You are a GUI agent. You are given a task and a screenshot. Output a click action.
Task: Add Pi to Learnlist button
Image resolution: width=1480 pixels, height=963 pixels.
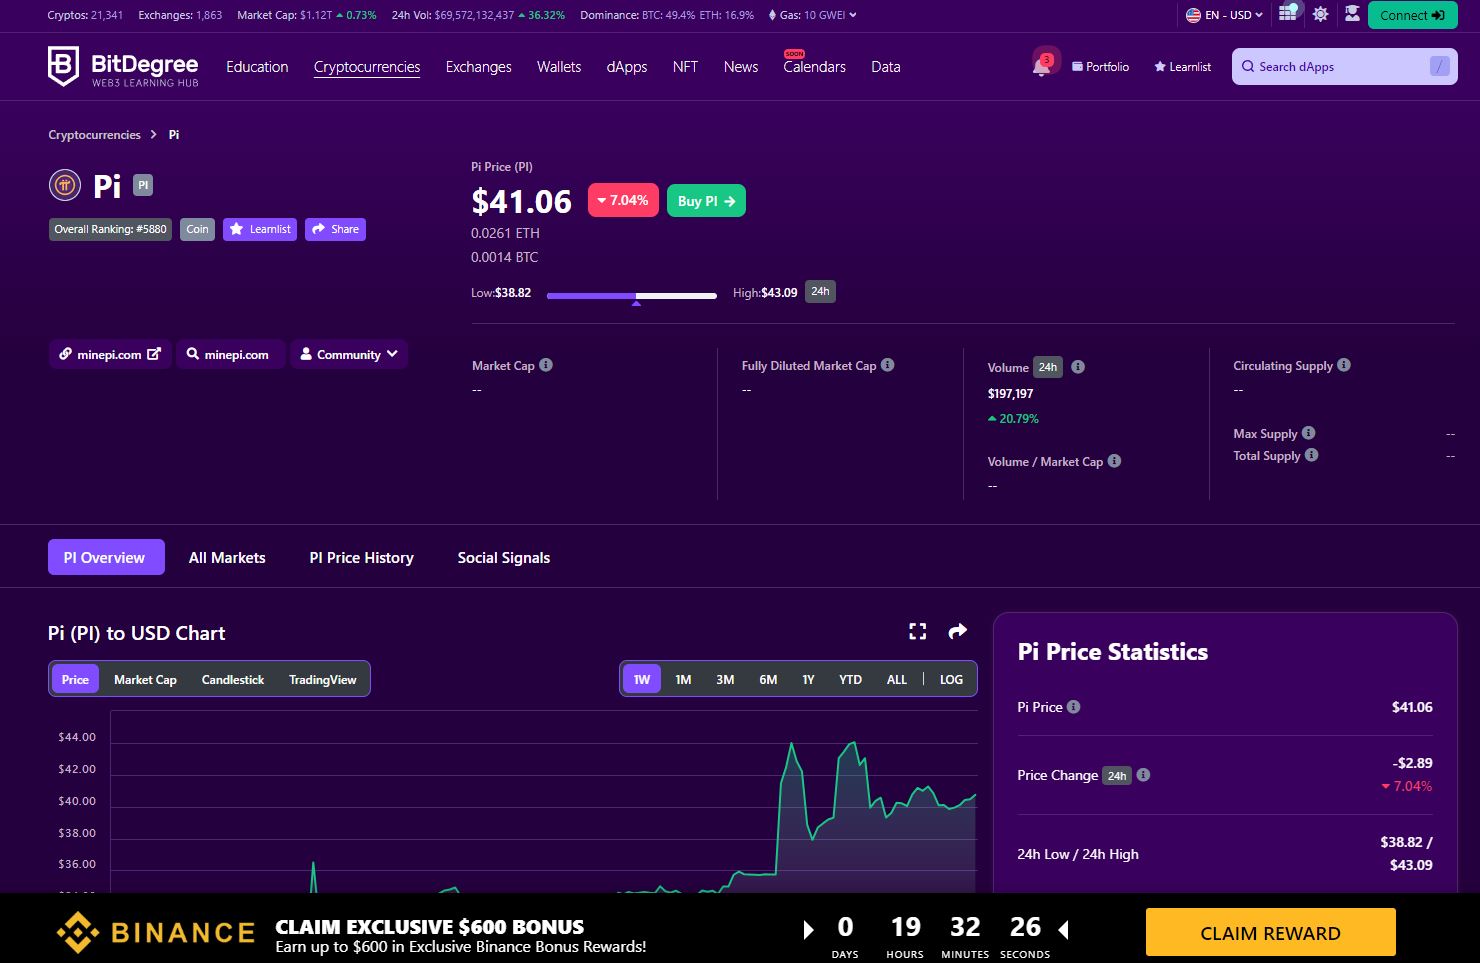260,229
